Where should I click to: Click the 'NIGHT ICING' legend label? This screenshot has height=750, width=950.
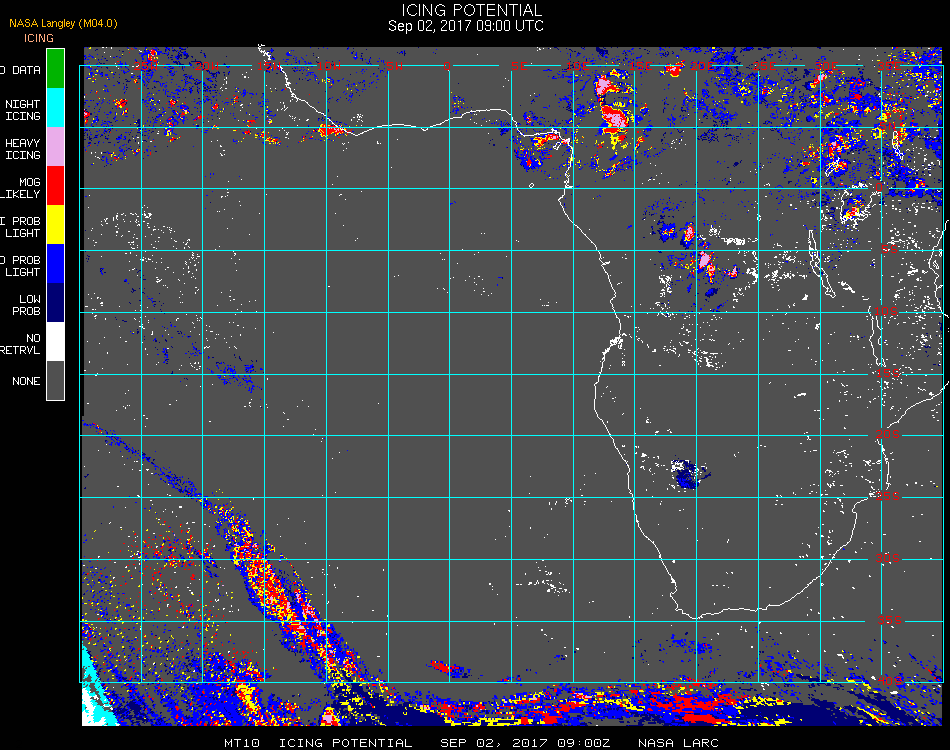(x=22, y=110)
